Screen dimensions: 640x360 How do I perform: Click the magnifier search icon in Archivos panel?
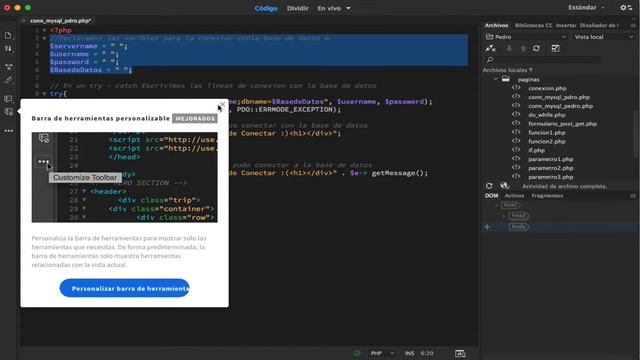[490, 60]
